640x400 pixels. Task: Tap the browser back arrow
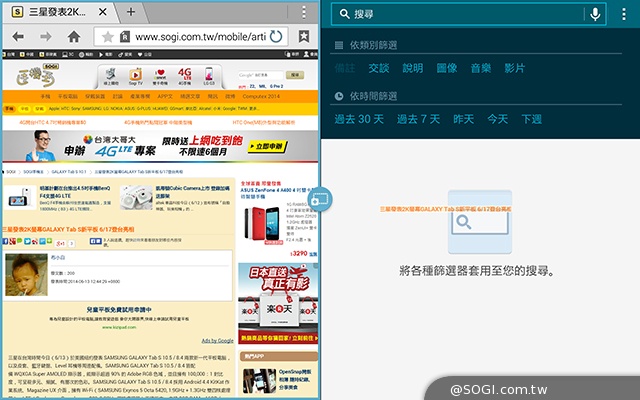18,36
